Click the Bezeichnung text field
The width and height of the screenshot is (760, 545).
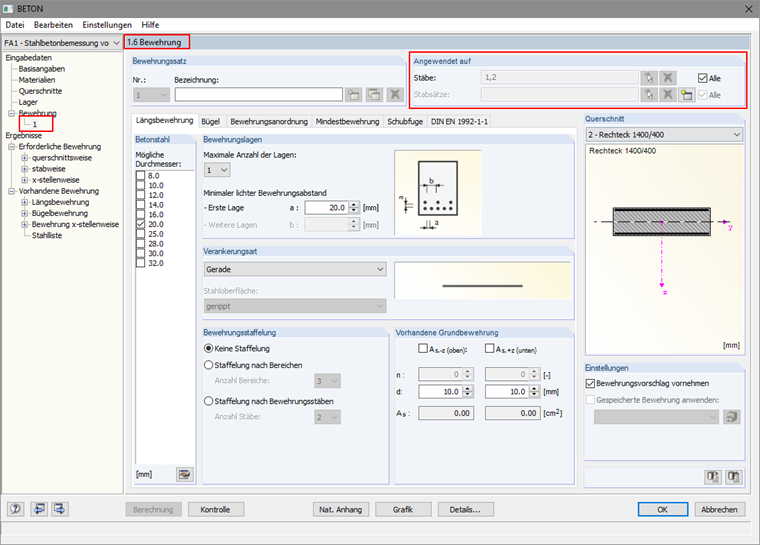(258, 95)
